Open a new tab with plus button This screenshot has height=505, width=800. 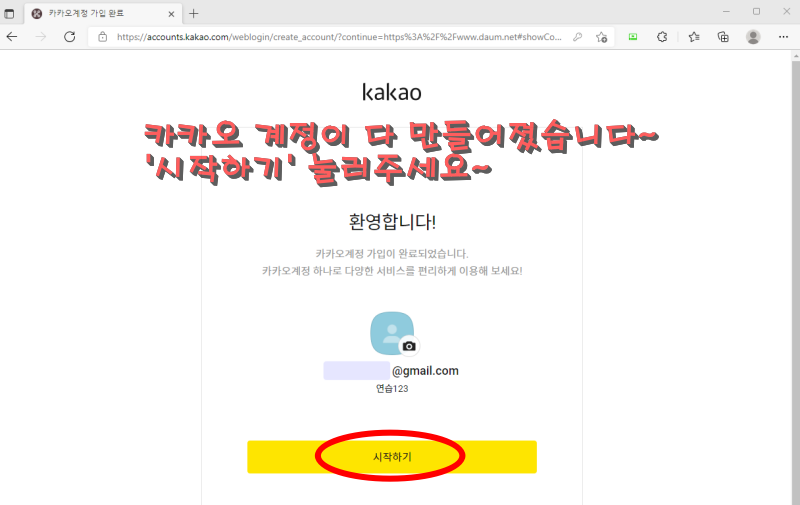193,14
